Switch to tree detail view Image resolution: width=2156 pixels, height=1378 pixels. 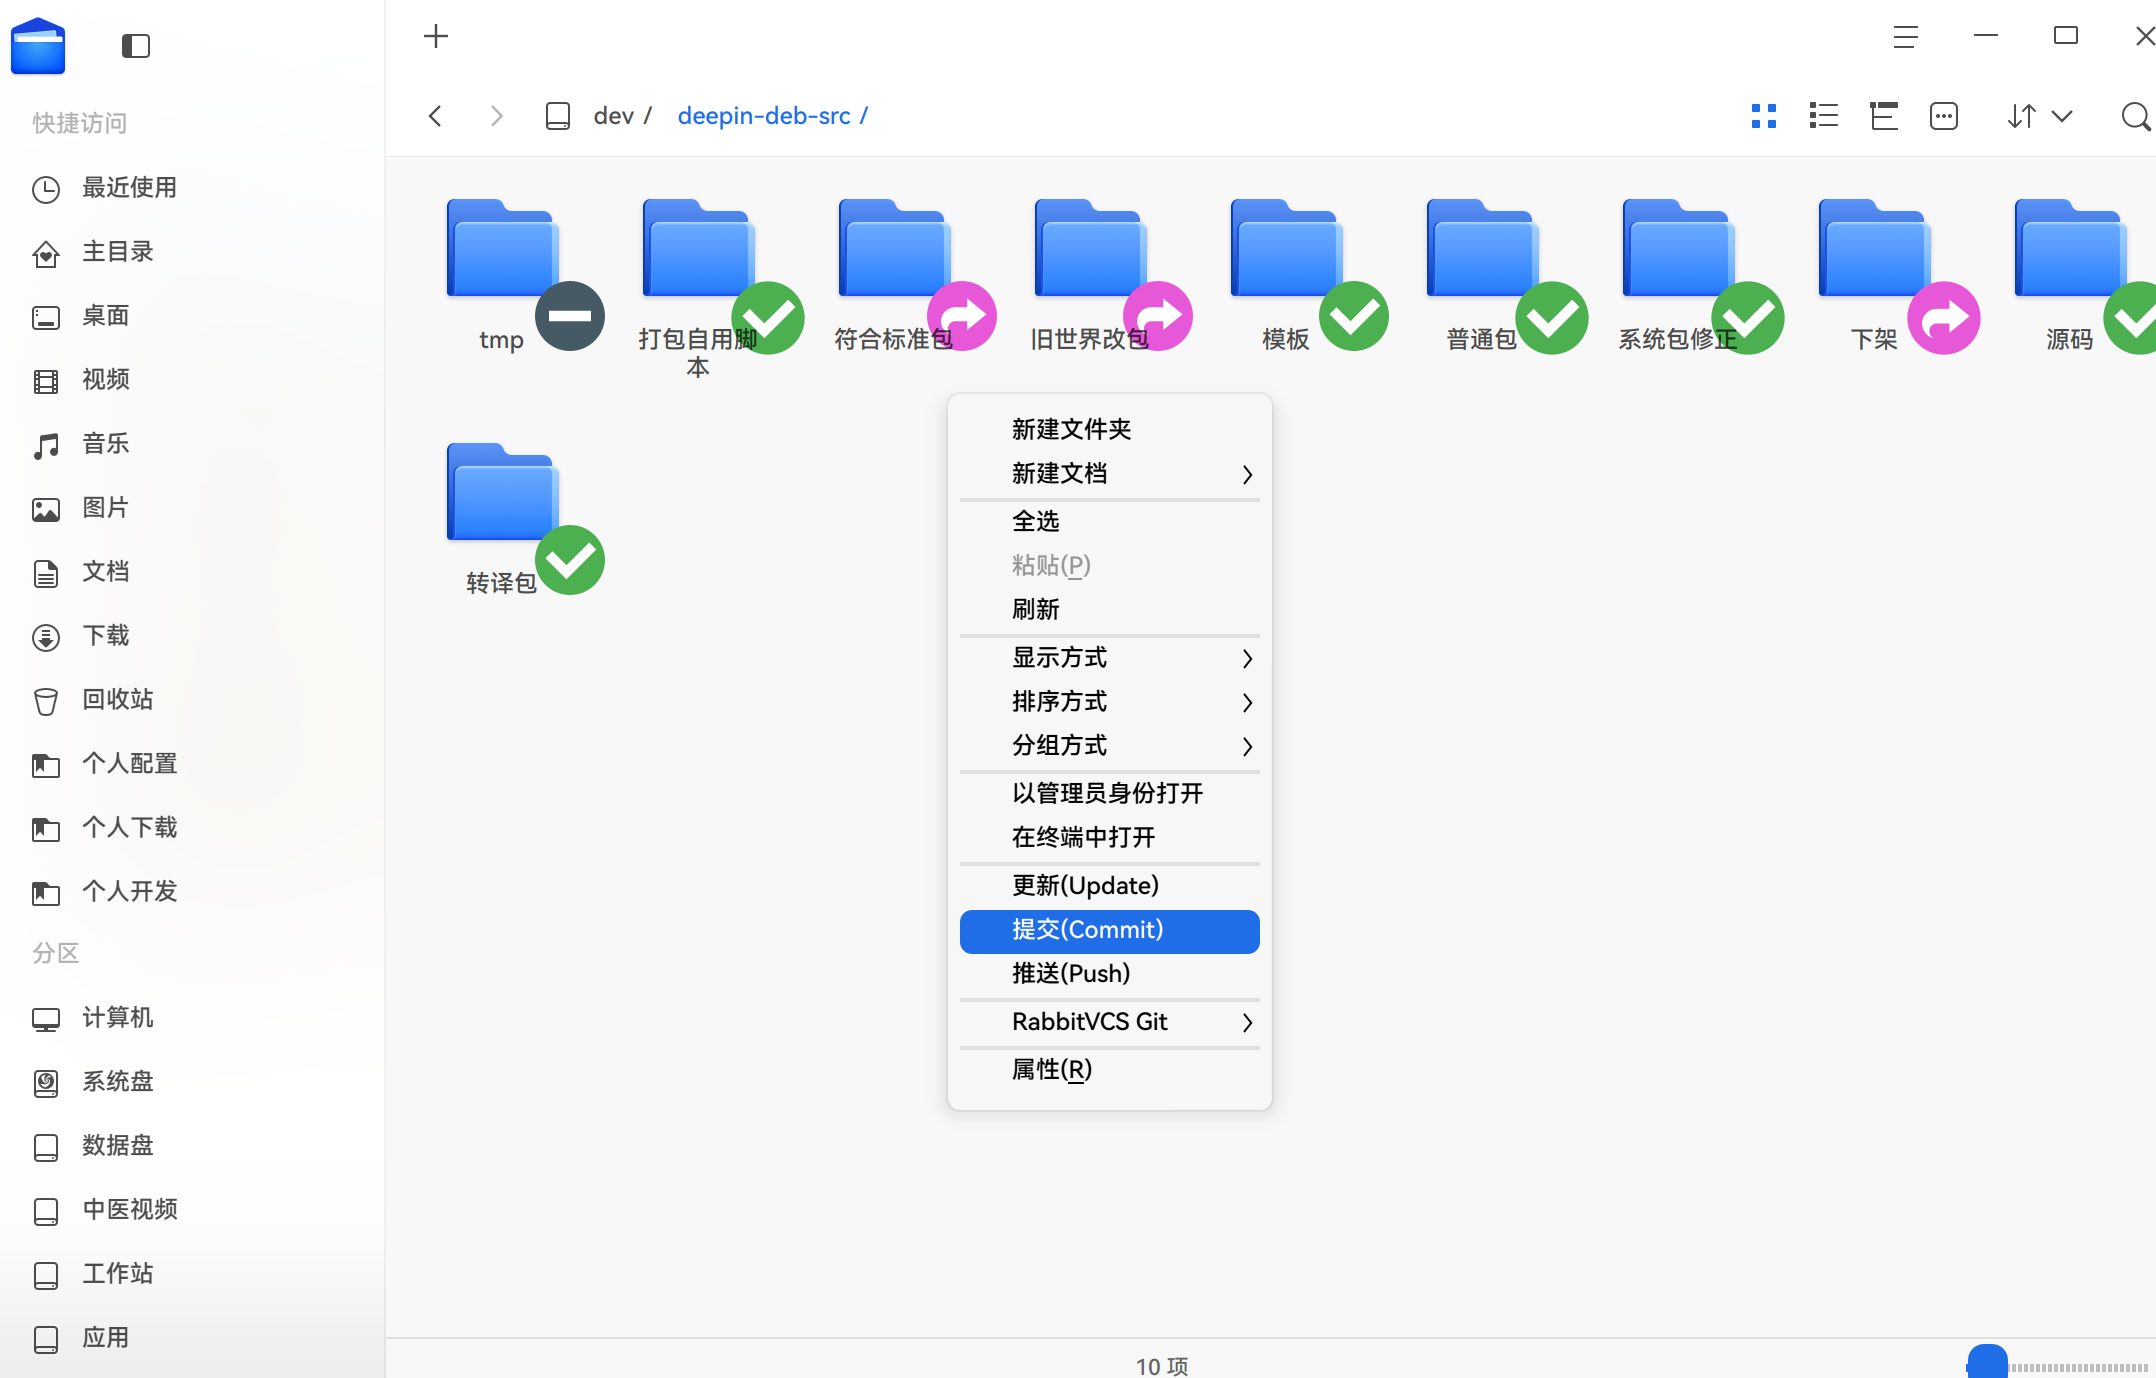pyautogui.click(x=1884, y=115)
